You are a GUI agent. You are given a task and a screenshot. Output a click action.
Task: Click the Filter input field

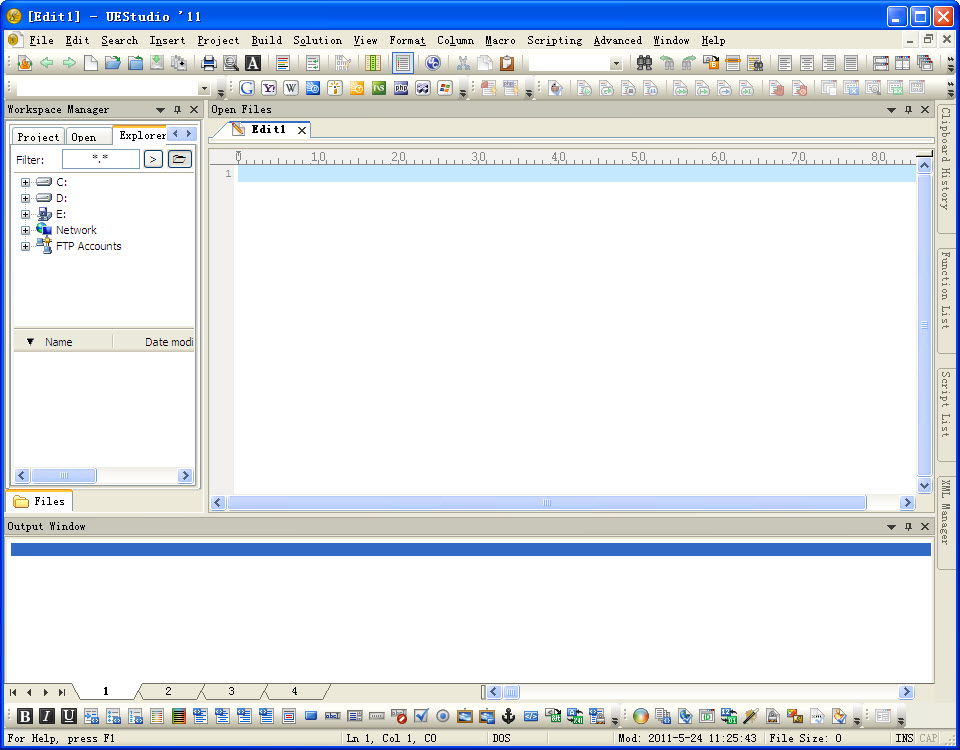[x=100, y=159]
